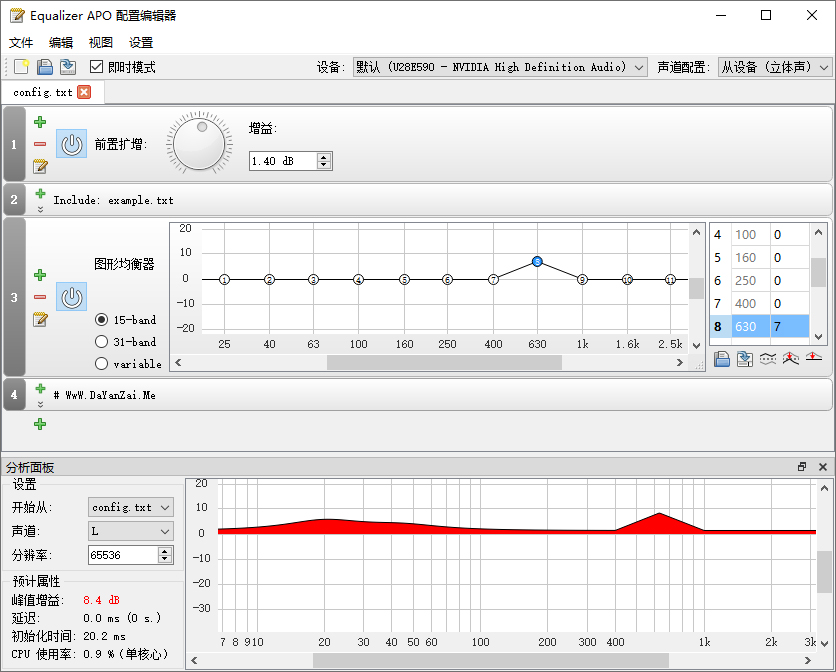Uncheck the 即时模式 checkbox
Image resolution: width=836 pixels, height=672 pixels.
pyautogui.click(x=94, y=67)
